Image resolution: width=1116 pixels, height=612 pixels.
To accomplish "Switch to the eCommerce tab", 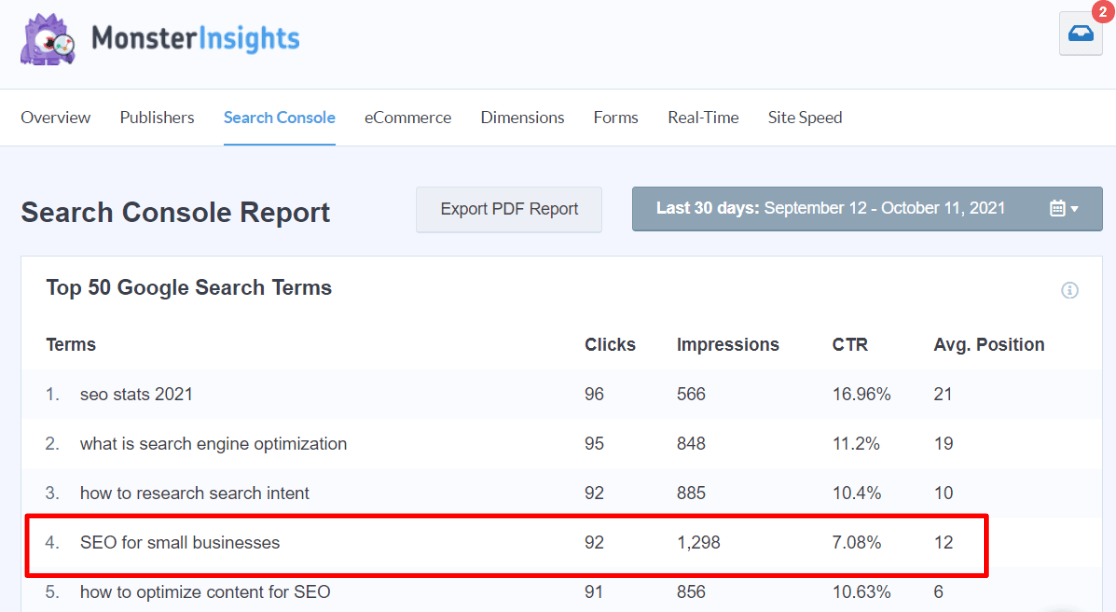I will coord(408,117).
